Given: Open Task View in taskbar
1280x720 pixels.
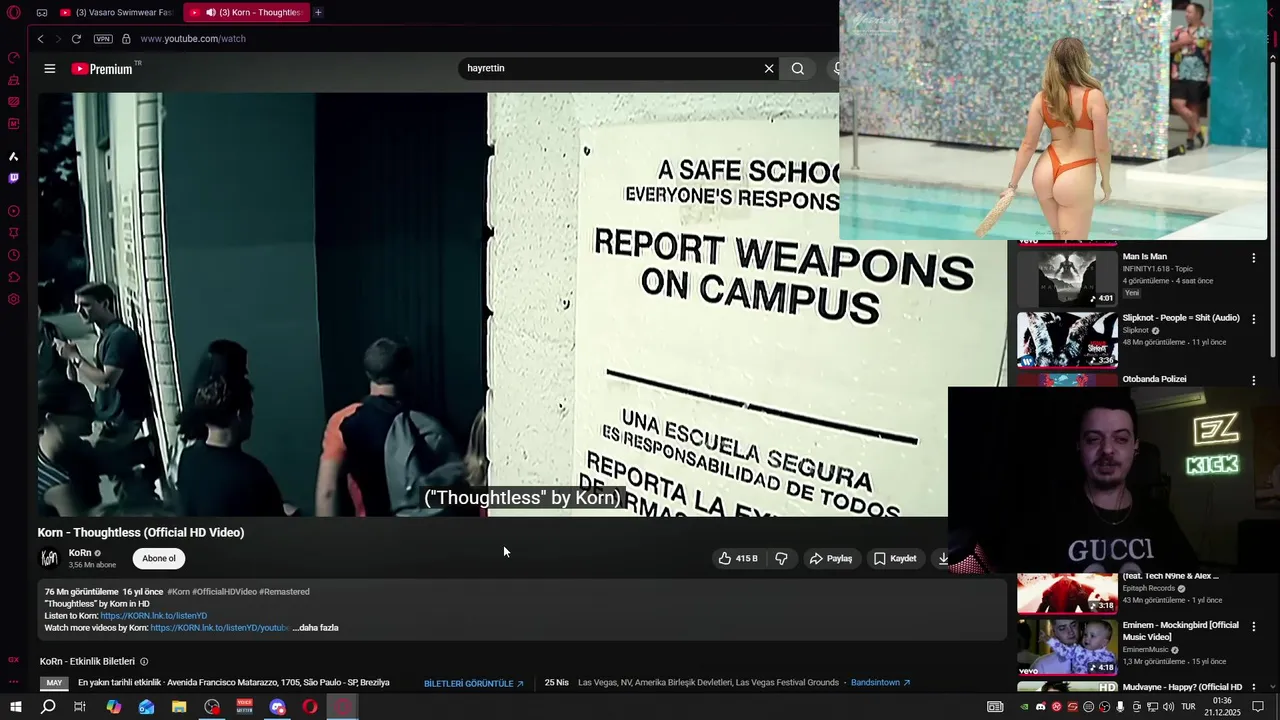Looking at the screenshot, I should pyautogui.click(x=80, y=707).
